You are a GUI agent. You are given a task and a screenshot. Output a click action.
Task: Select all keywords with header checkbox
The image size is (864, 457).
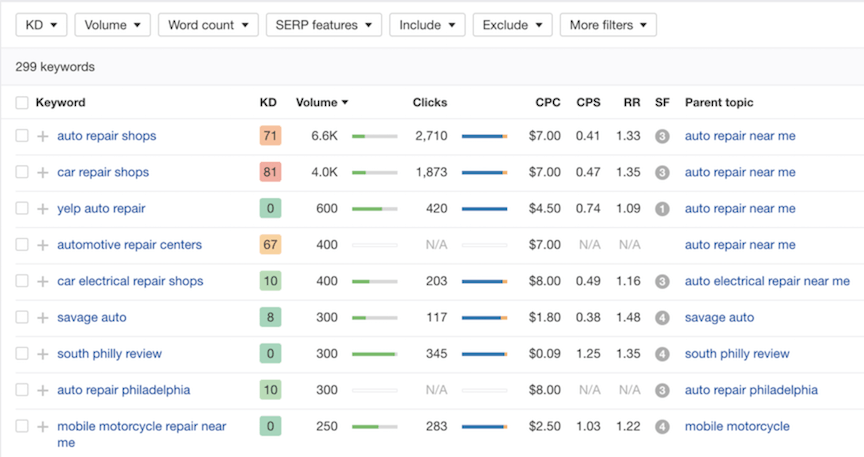point(22,102)
